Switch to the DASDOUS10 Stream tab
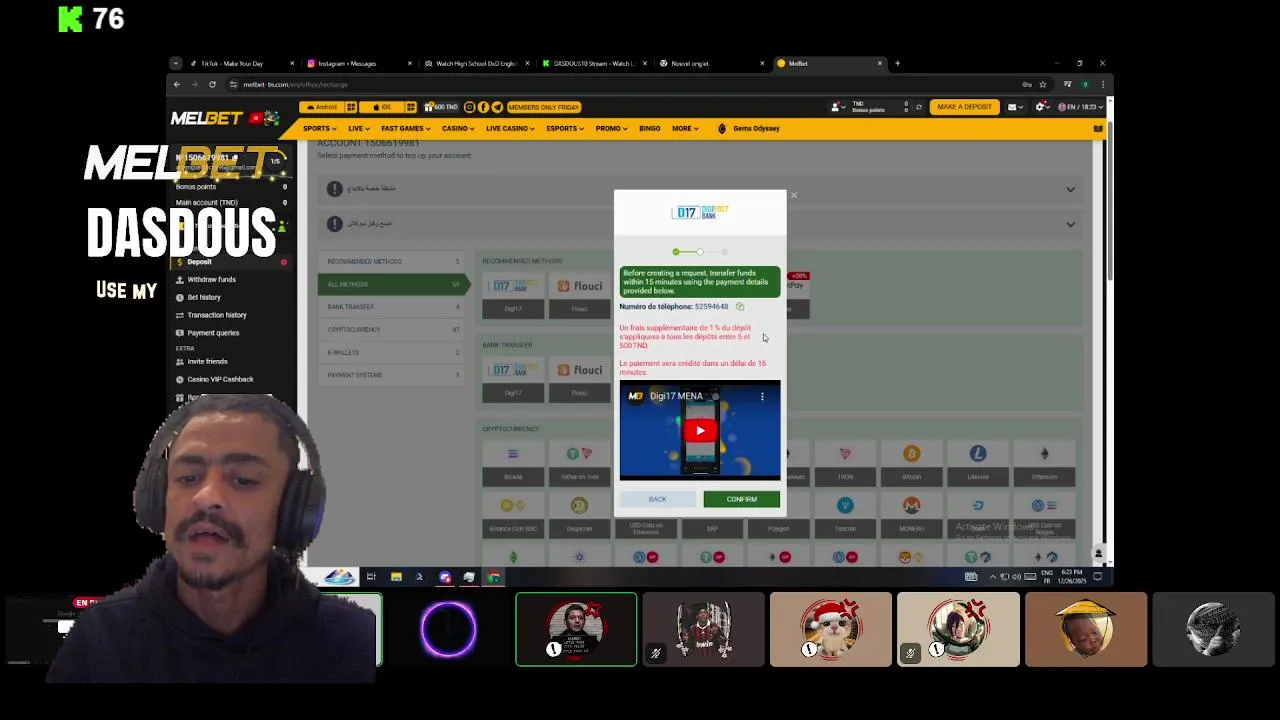1280x720 pixels. click(x=594, y=63)
